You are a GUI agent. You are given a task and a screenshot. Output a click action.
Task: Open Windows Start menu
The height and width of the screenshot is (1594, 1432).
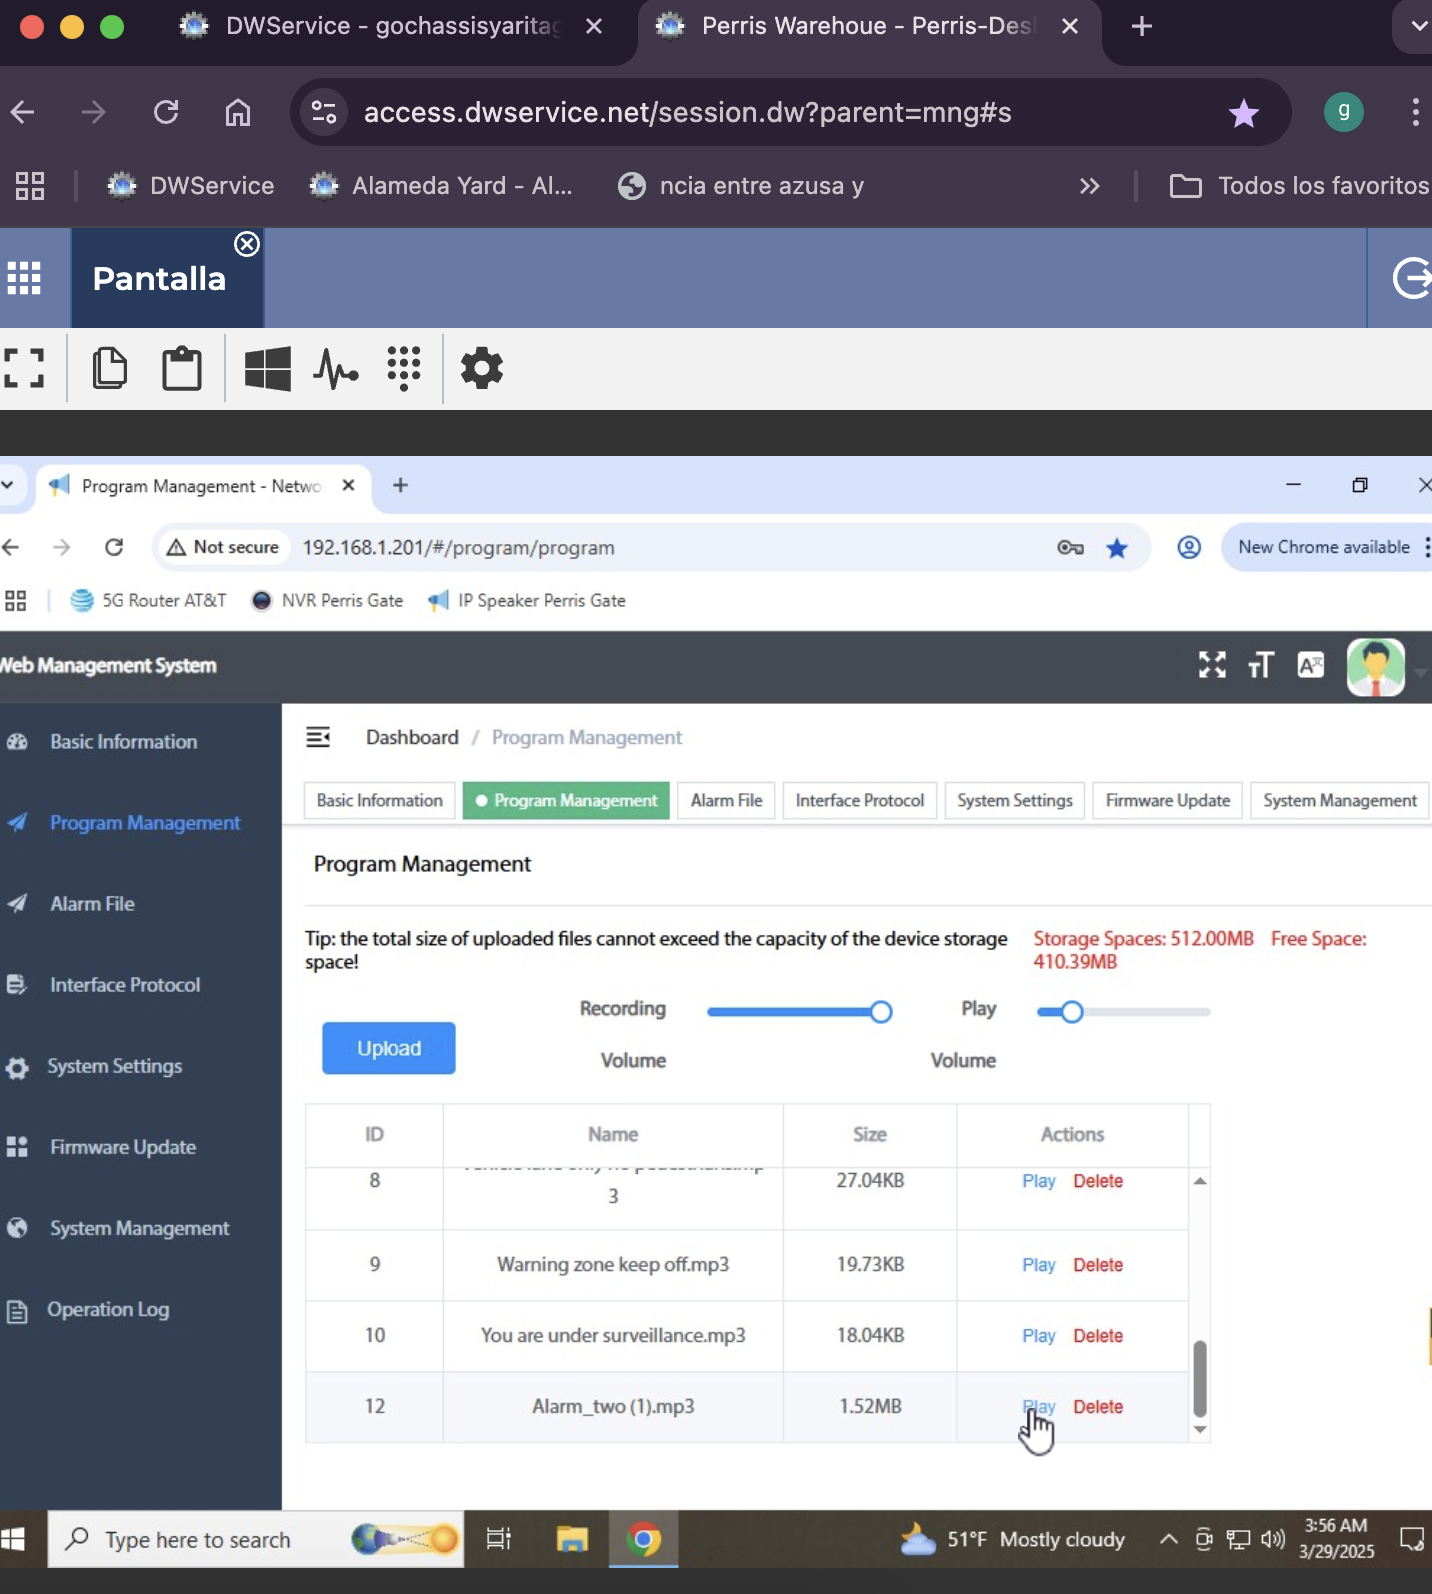[13, 1539]
